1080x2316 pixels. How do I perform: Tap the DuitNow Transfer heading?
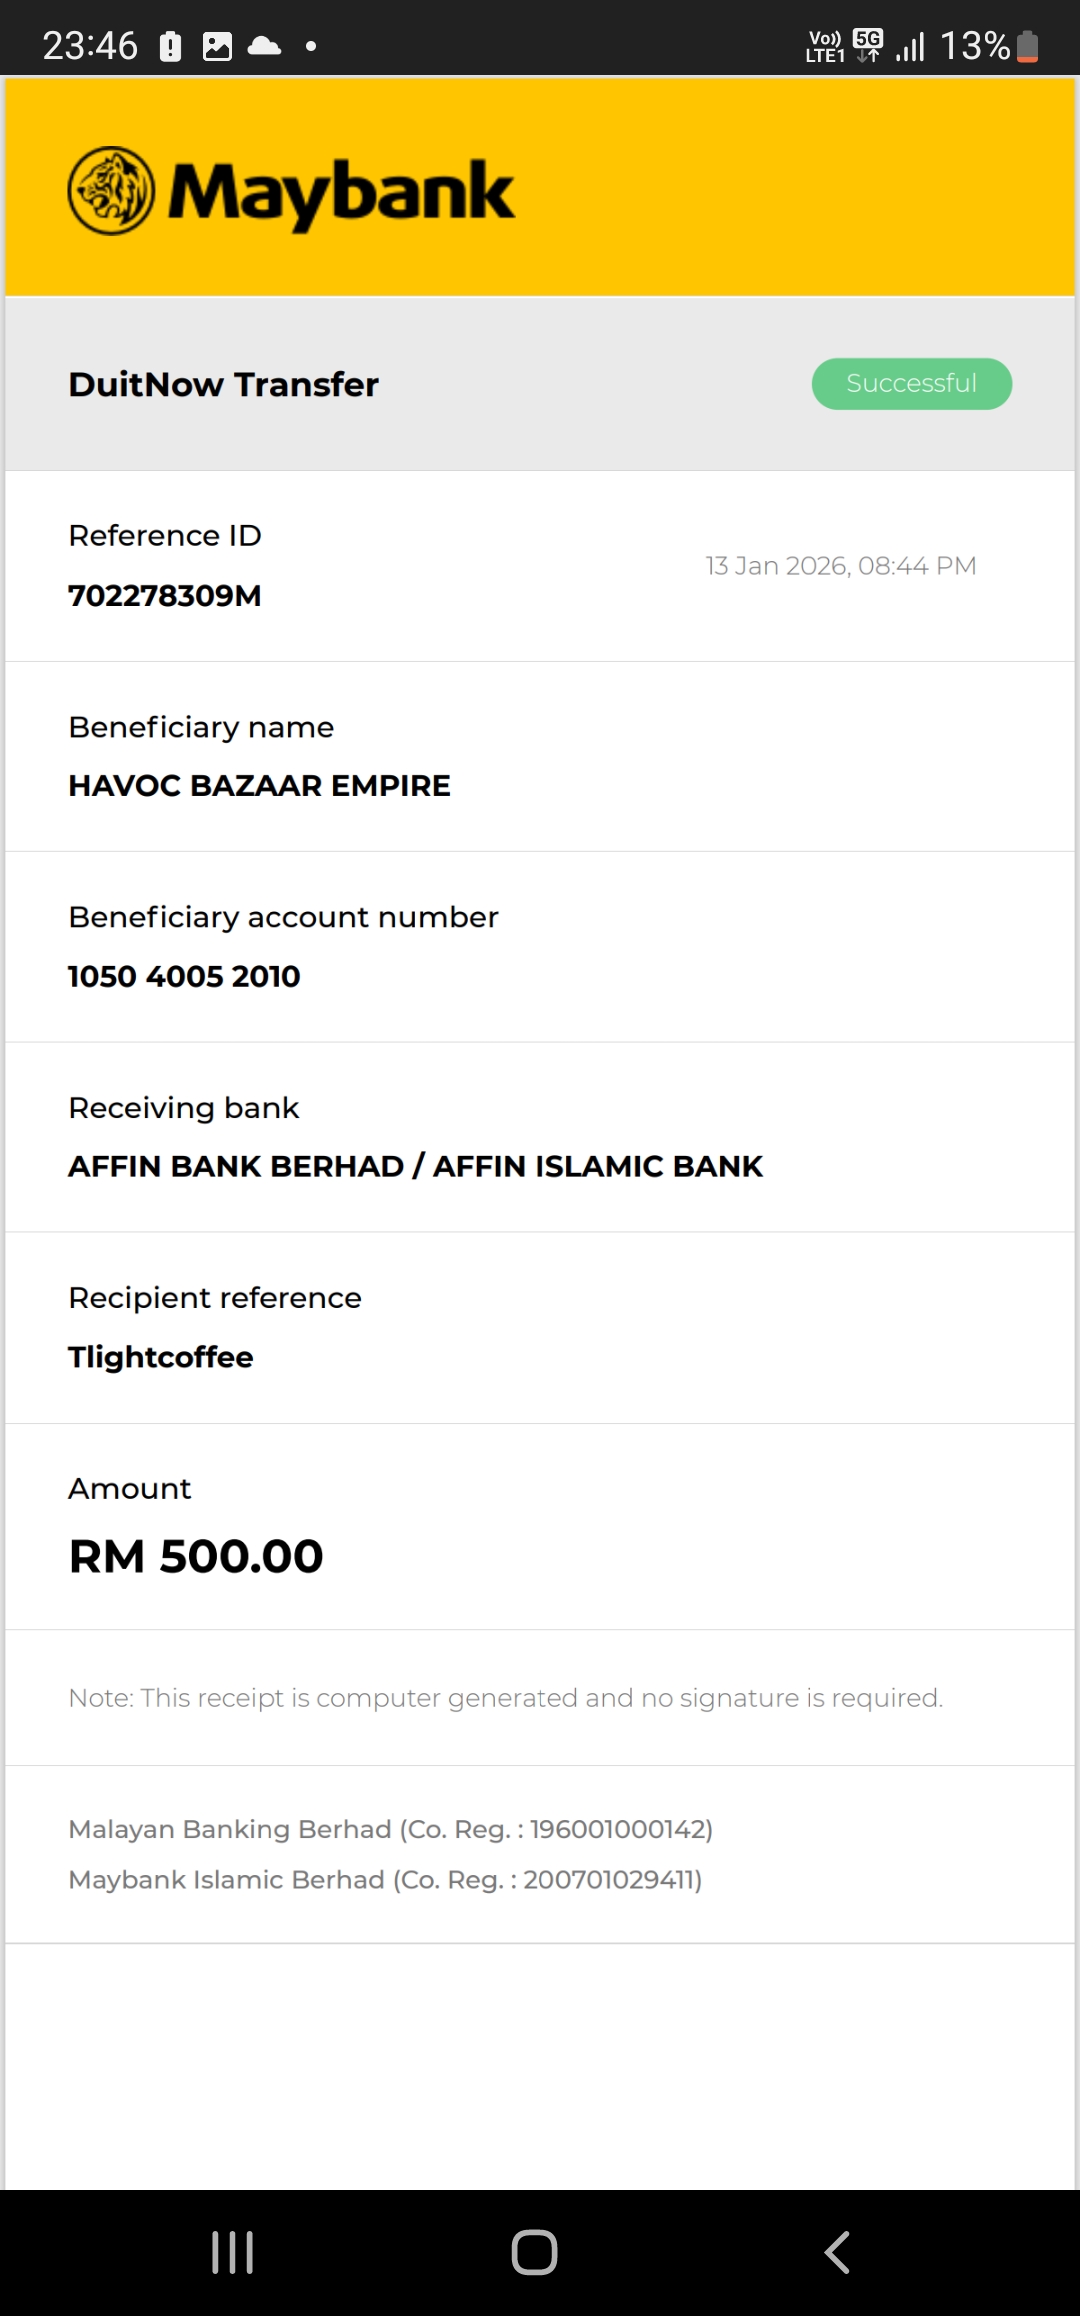(223, 385)
